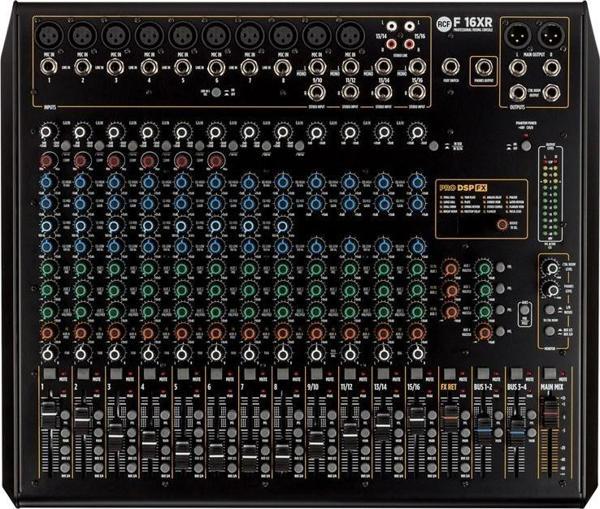This screenshot has height=509, width=600.
Task: Assign channel 2 to BUS 3/4
Action: 98,467
